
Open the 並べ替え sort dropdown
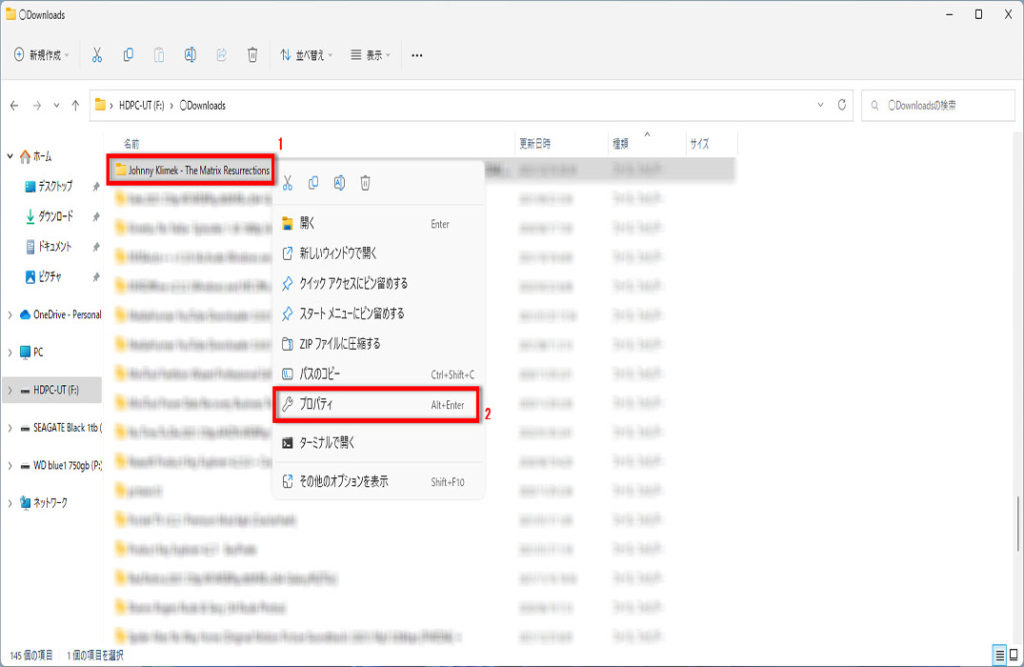[x=306, y=55]
